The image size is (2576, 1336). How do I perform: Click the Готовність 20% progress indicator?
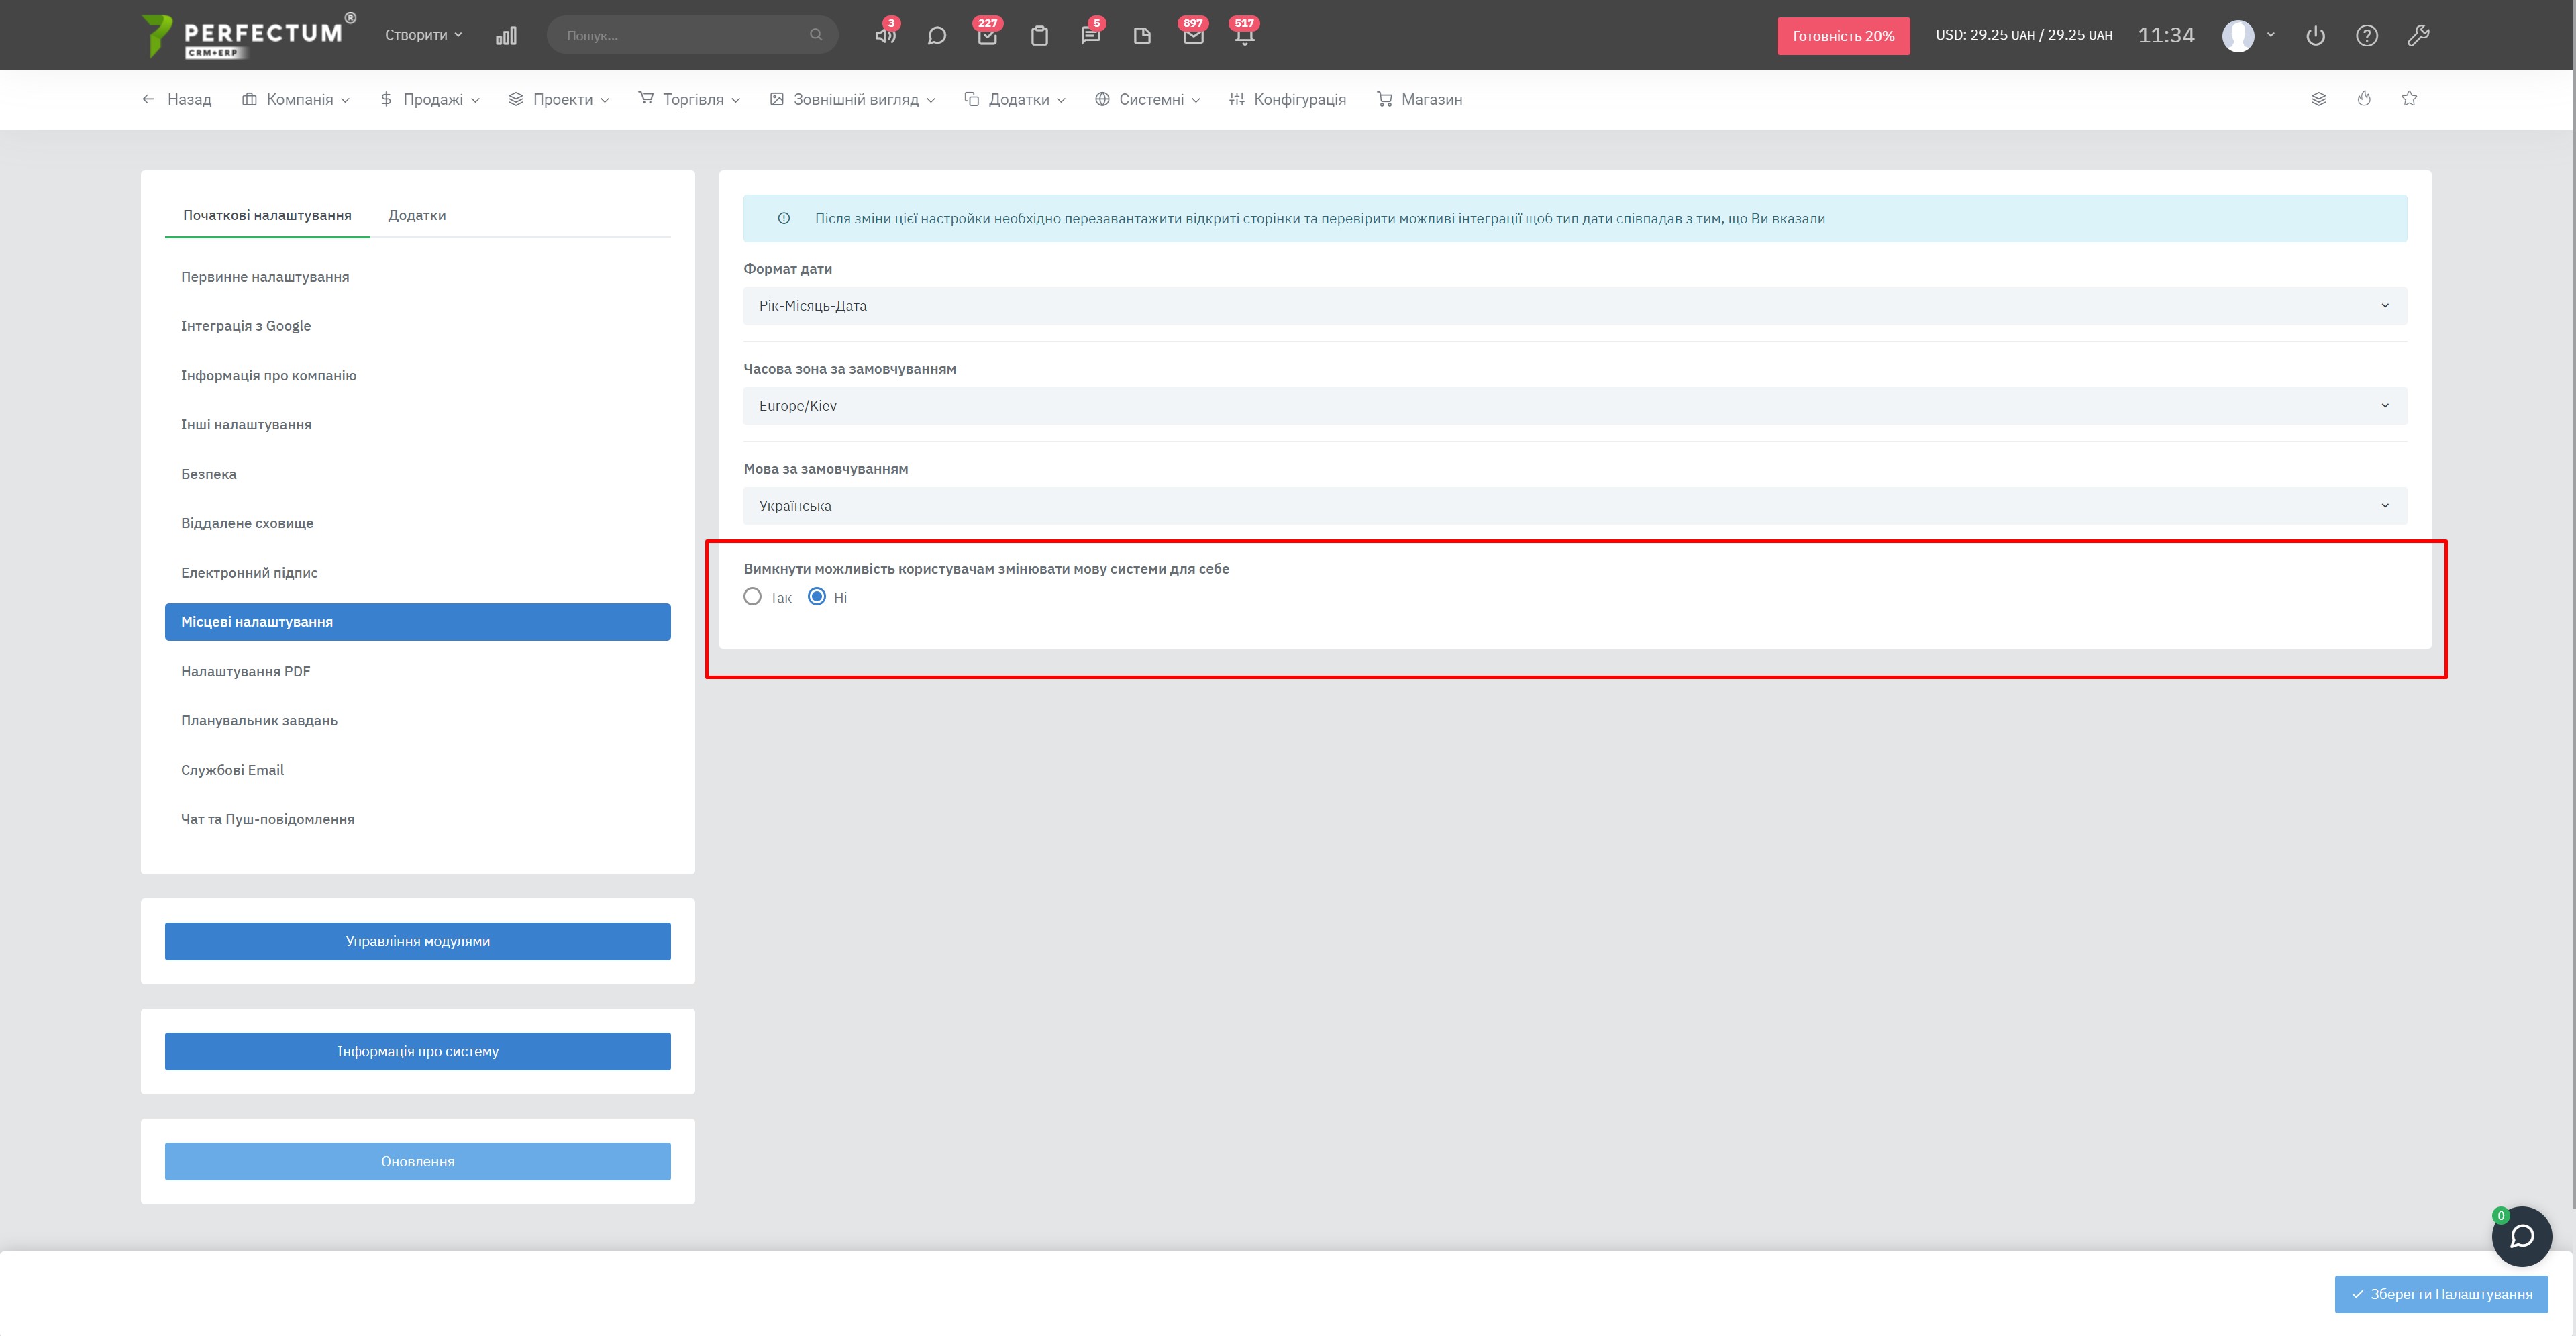(x=1842, y=36)
